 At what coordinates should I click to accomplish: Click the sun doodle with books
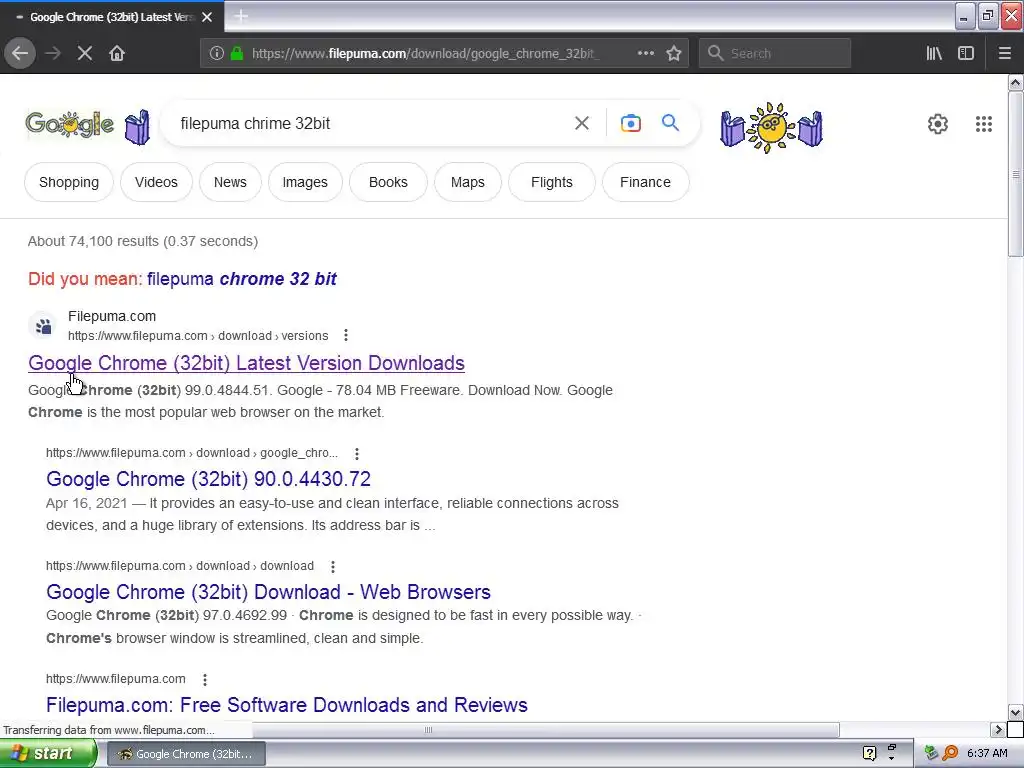[x=771, y=127]
